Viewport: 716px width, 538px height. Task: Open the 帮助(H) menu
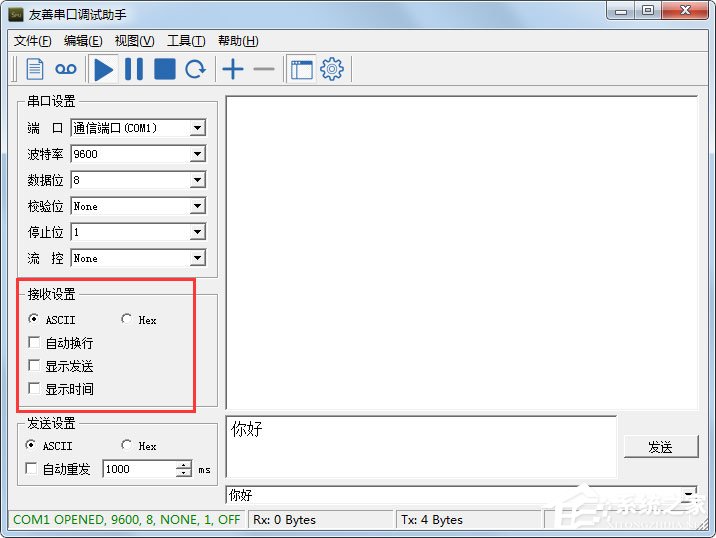(x=238, y=41)
